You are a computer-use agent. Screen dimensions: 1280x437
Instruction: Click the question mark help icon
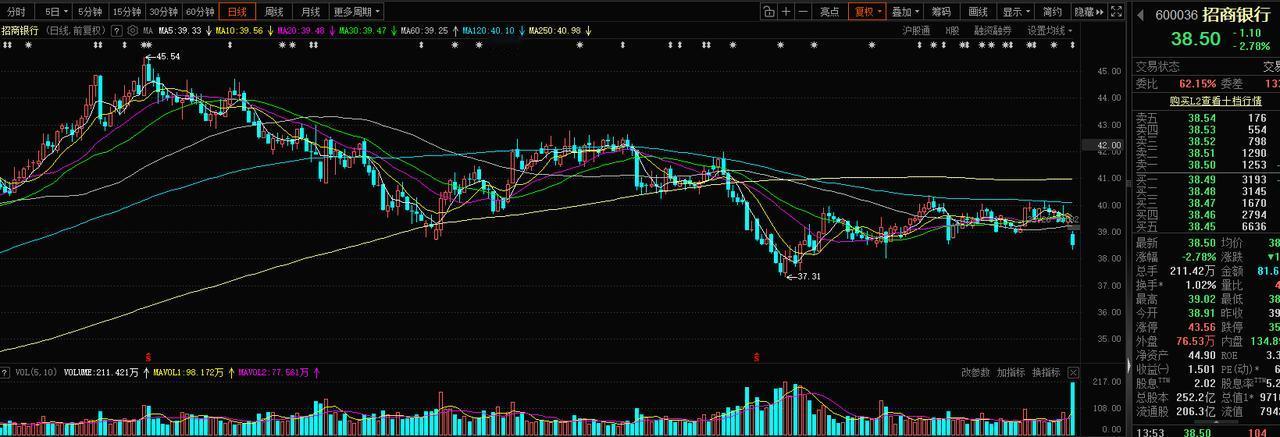coord(116,31)
